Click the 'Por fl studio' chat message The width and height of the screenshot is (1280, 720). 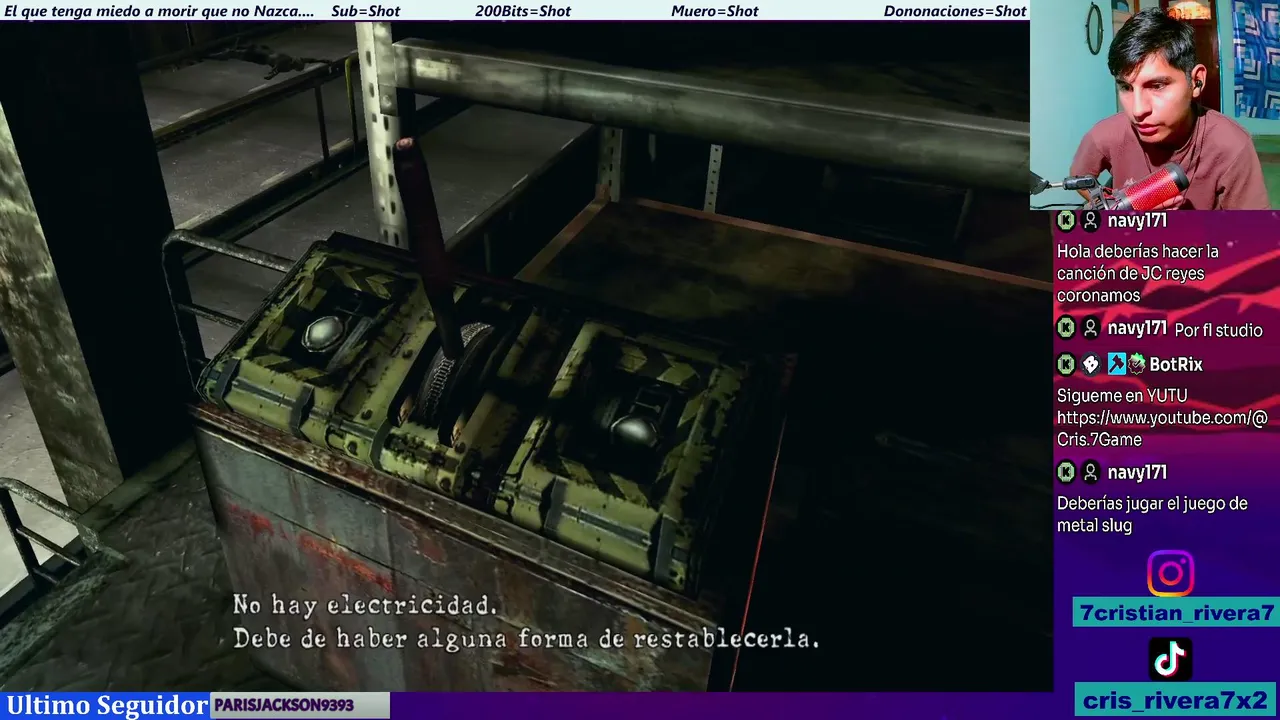[1218, 330]
